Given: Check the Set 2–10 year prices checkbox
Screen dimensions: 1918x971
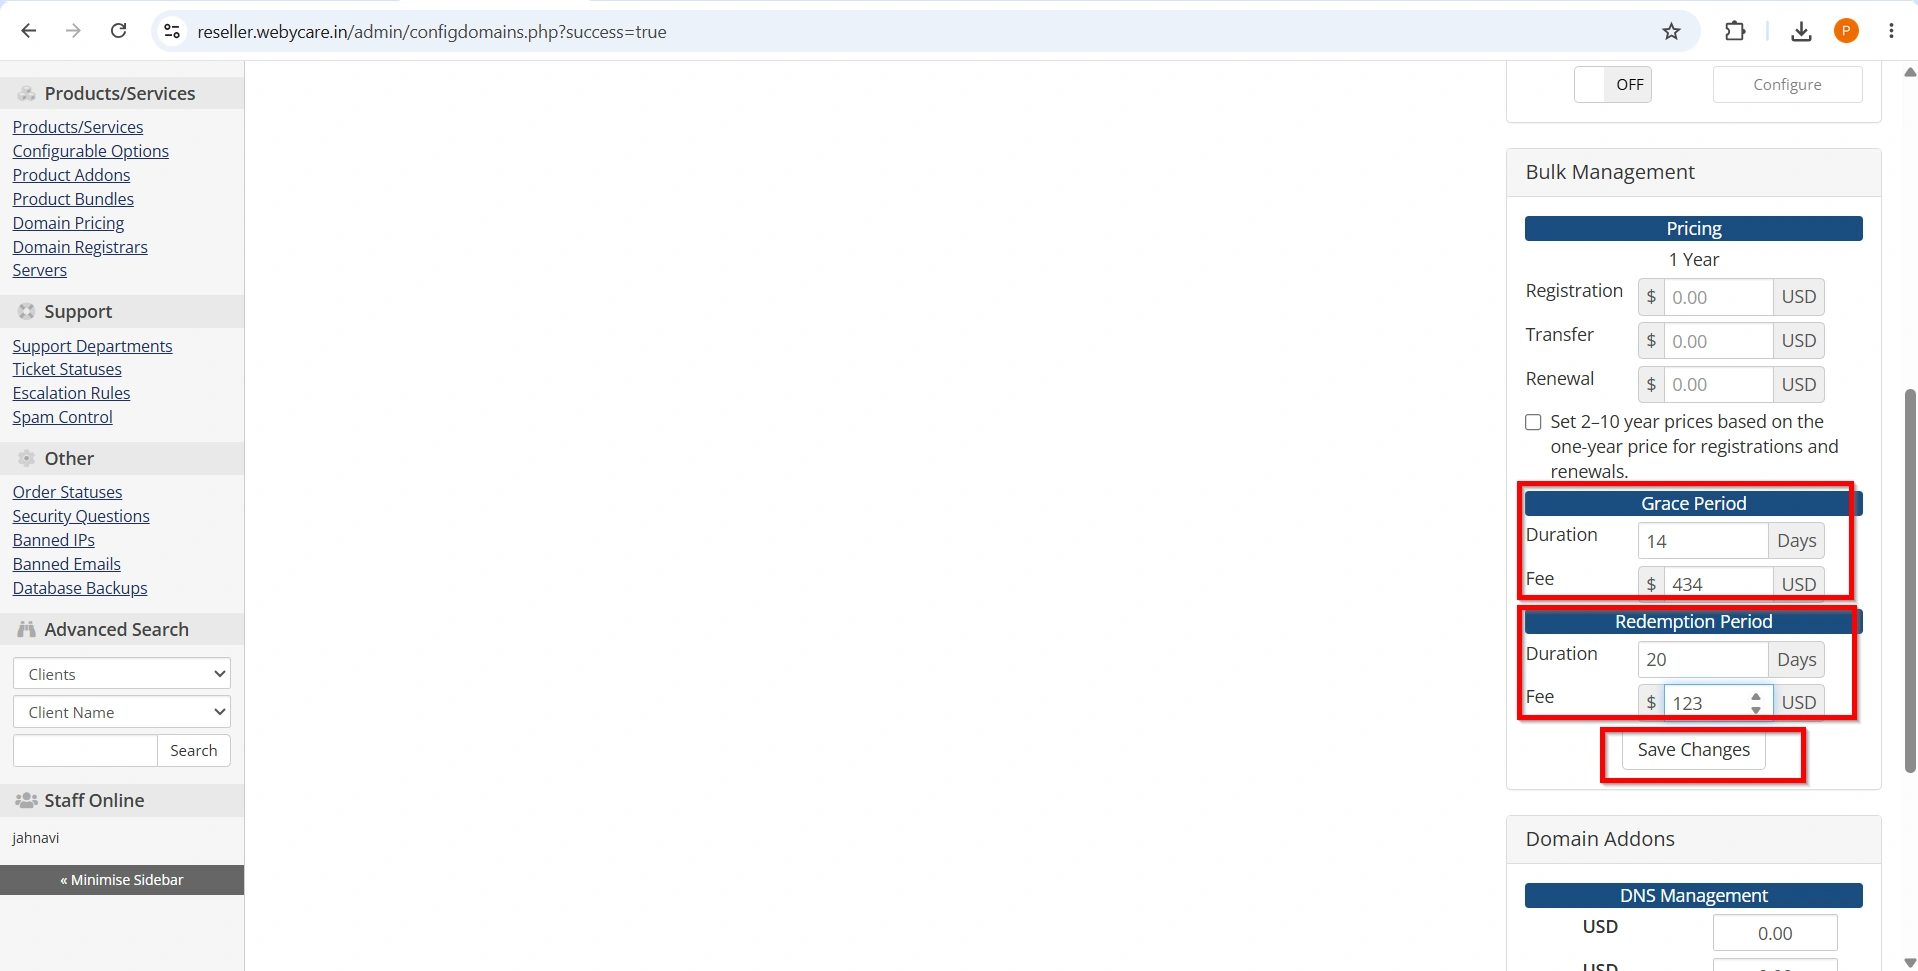Looking at the screenshot, I should 1533,422.
